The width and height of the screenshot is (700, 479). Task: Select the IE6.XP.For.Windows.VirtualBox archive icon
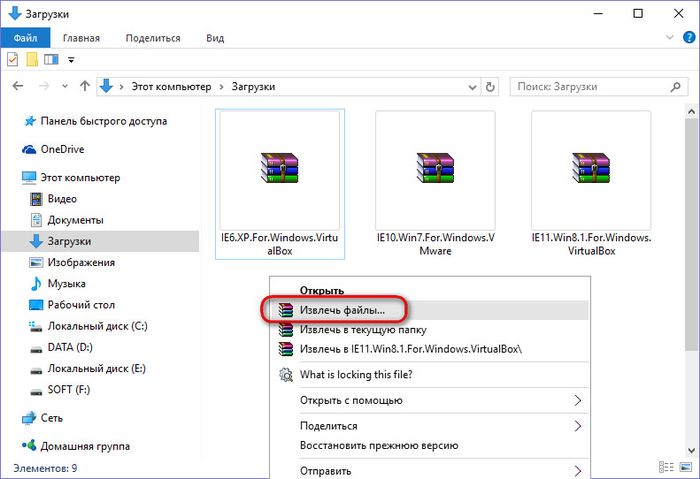[x=279, y=166]
